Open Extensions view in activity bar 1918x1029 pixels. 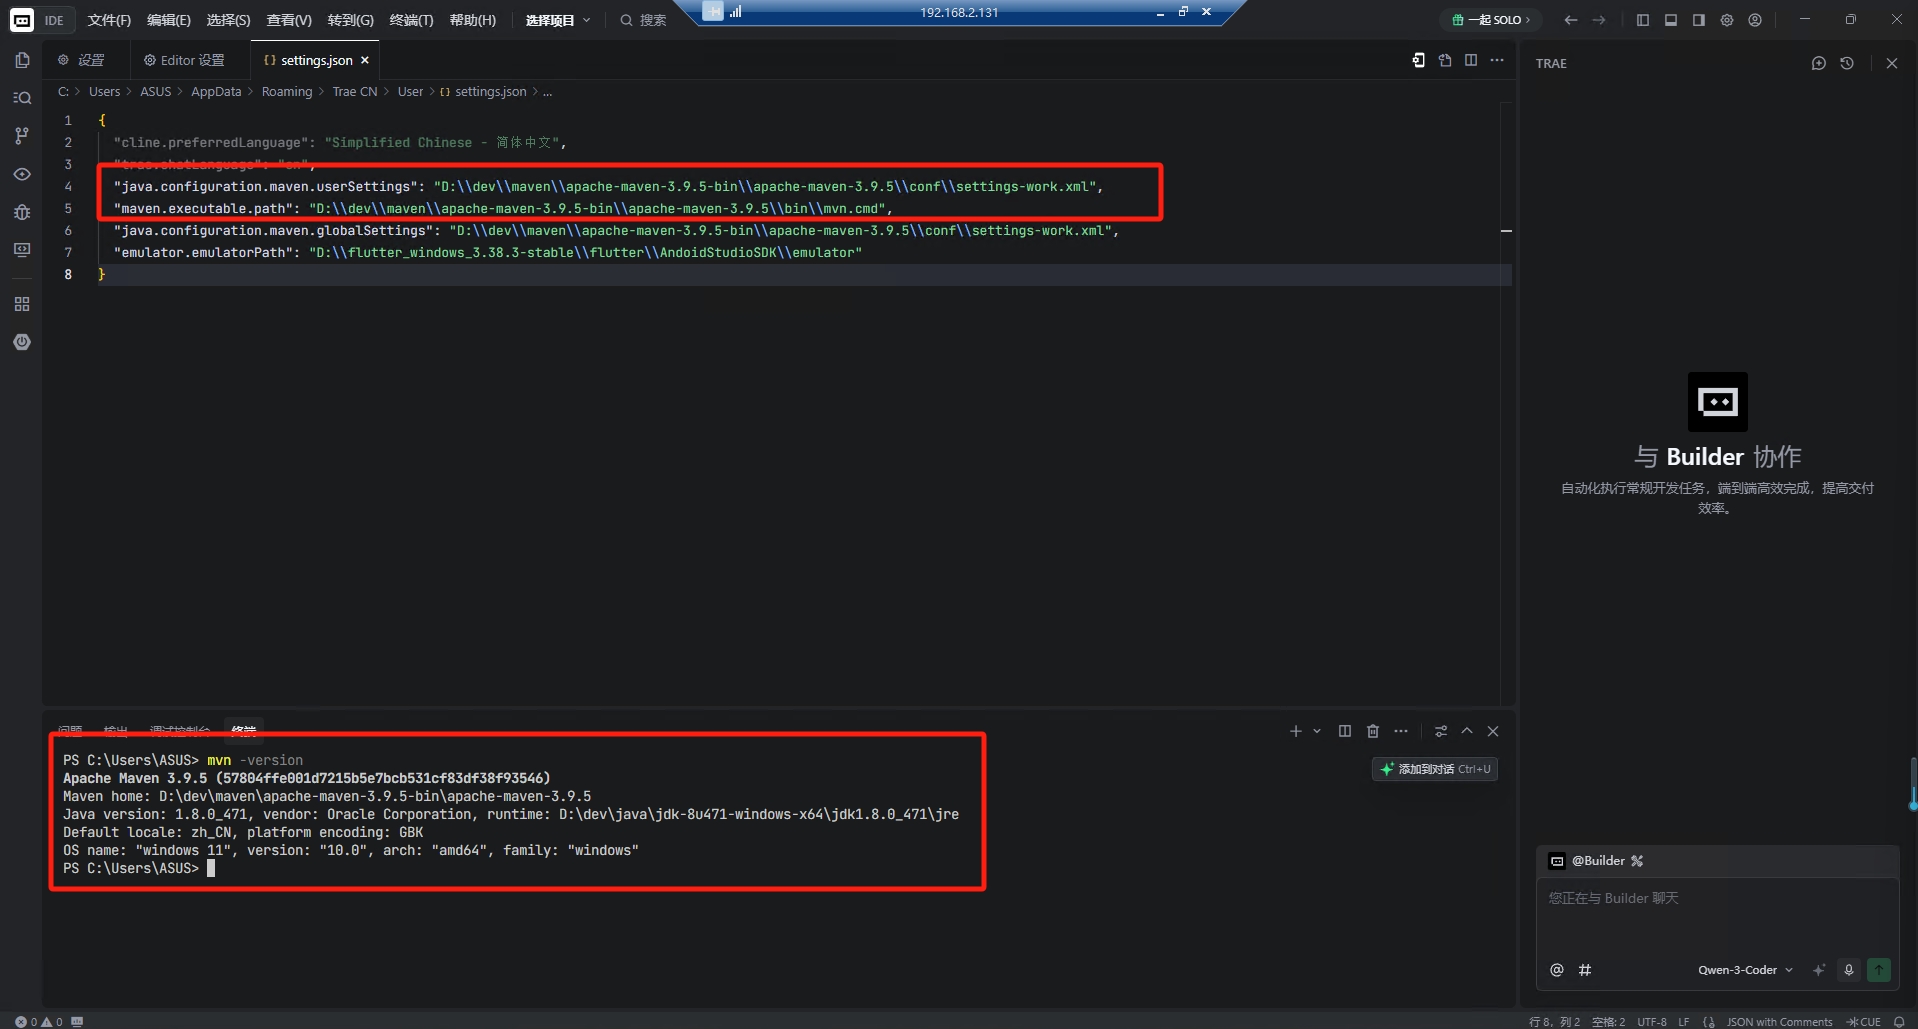coord(22,304)
